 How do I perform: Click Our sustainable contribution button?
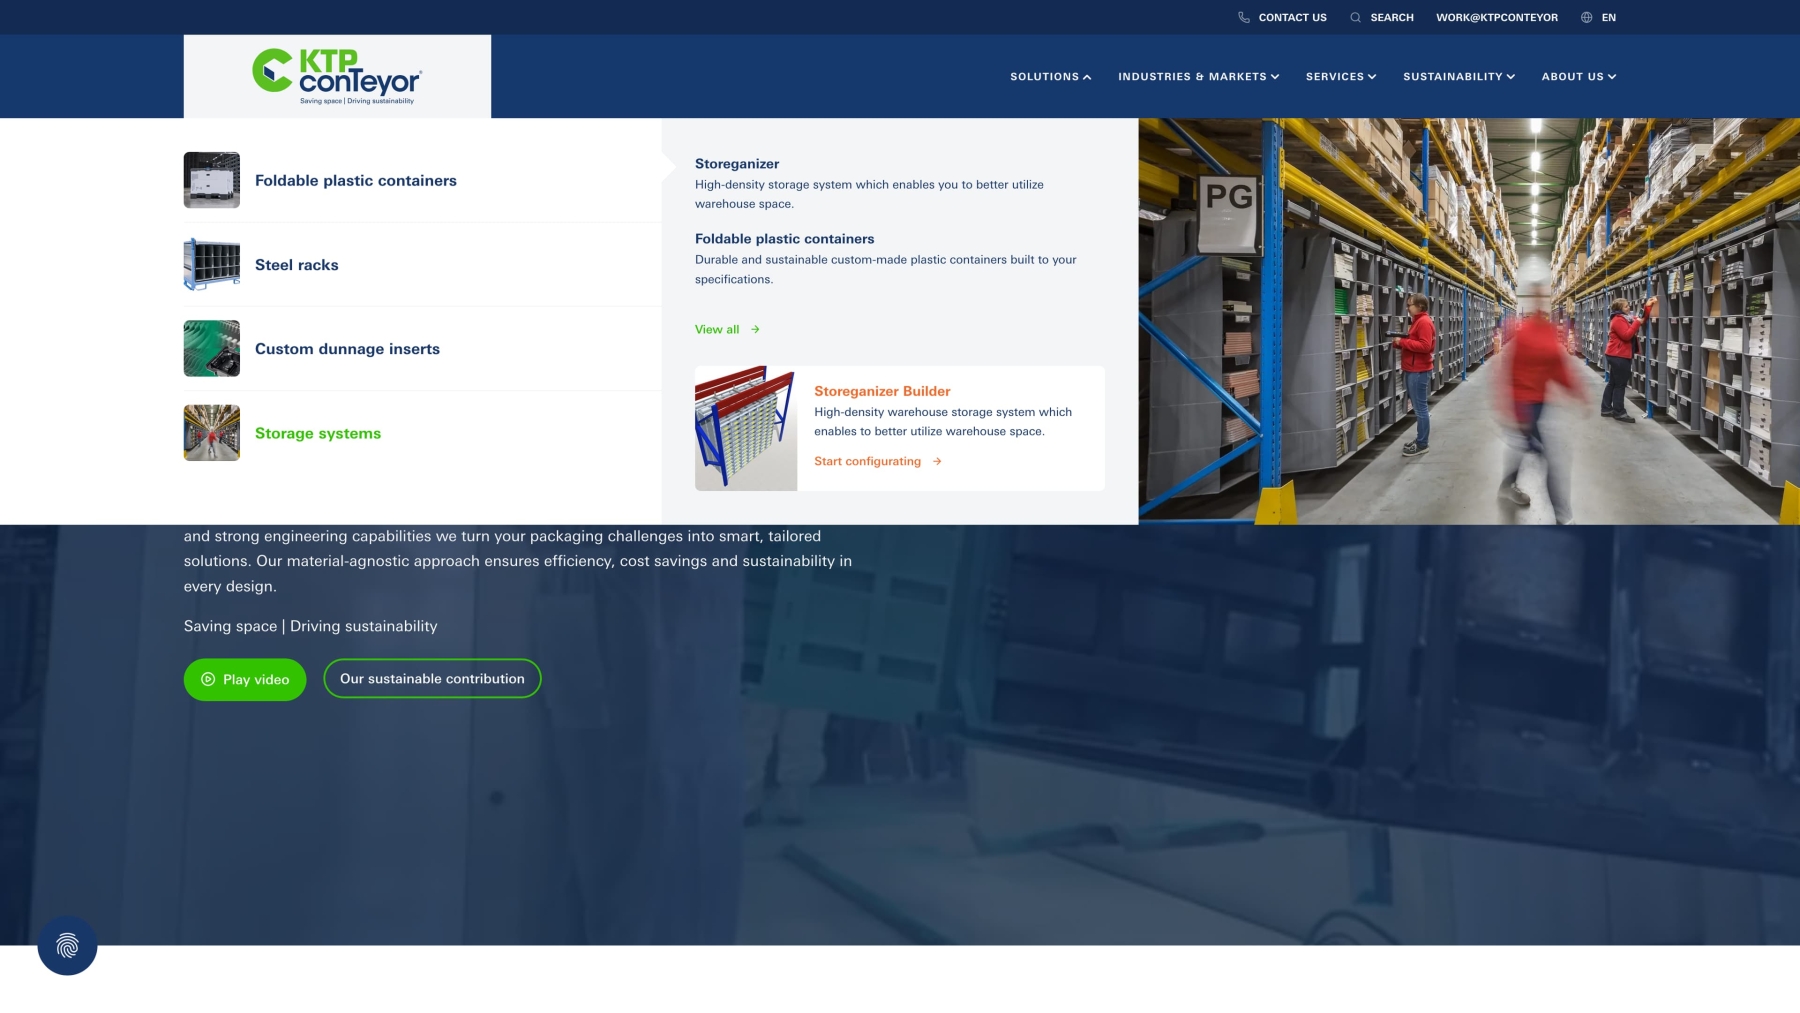(432, 678)
